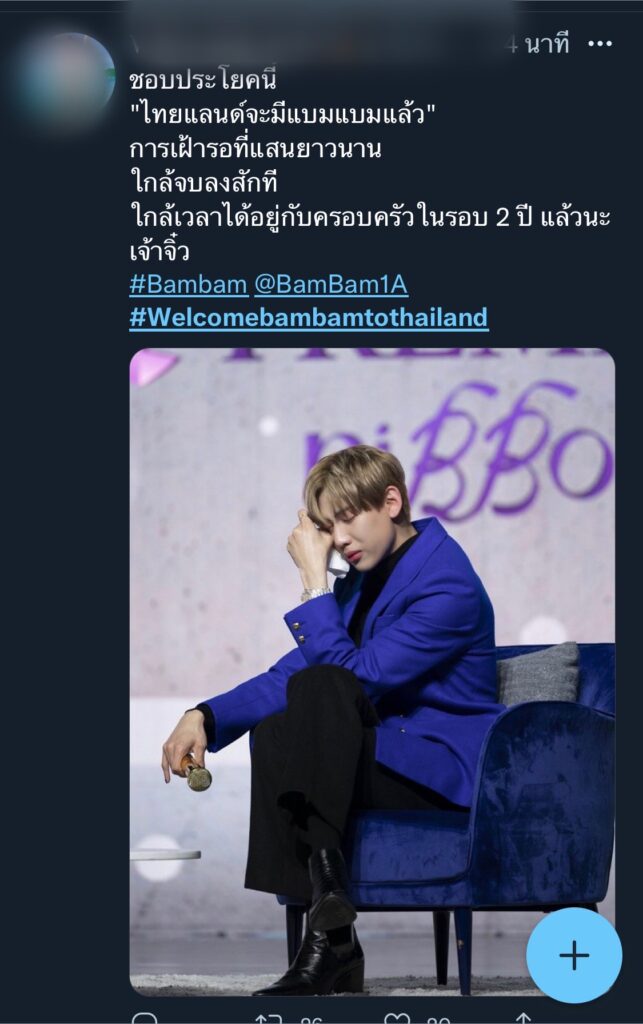This screenshot has height=1024, width=643.
Task: Open the #Welcomebambamtothailand hashtag
Action: tap(309, 317)
